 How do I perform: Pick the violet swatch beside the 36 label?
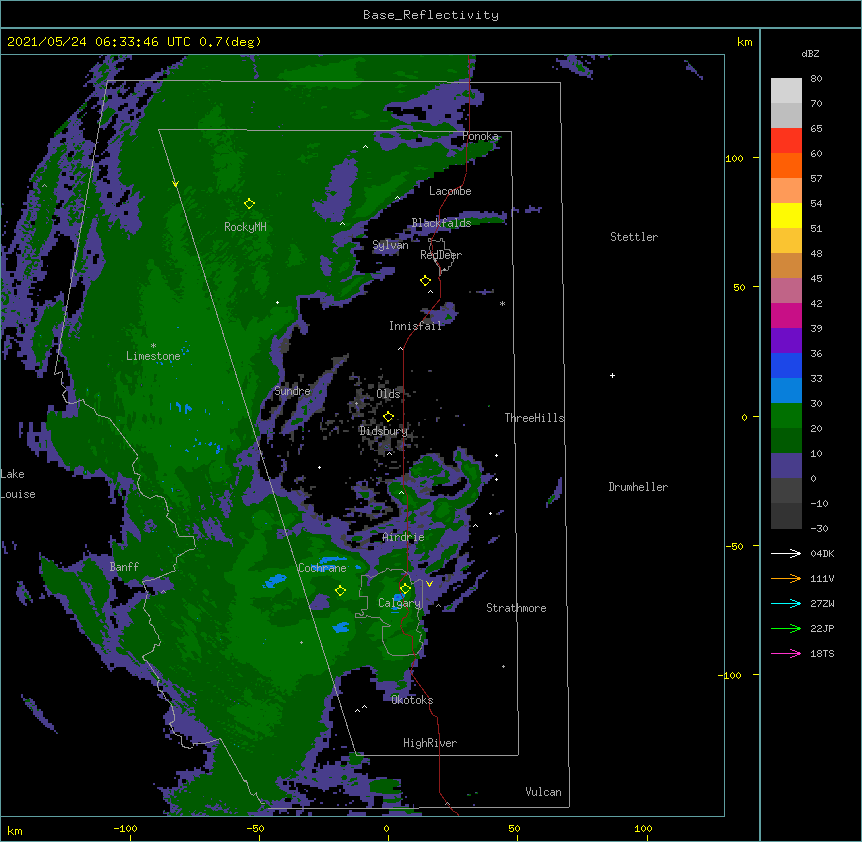pyautogui.click(x=786, y=341)
